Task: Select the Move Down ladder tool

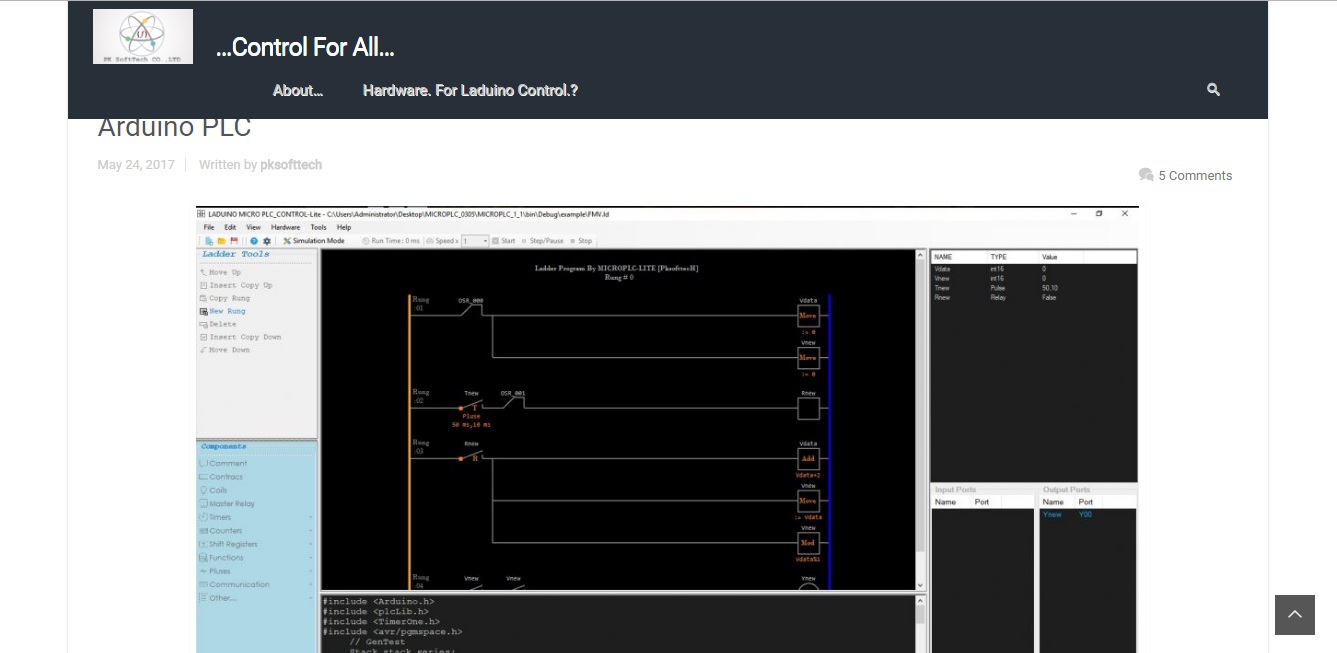Action: tap(224, 350)
